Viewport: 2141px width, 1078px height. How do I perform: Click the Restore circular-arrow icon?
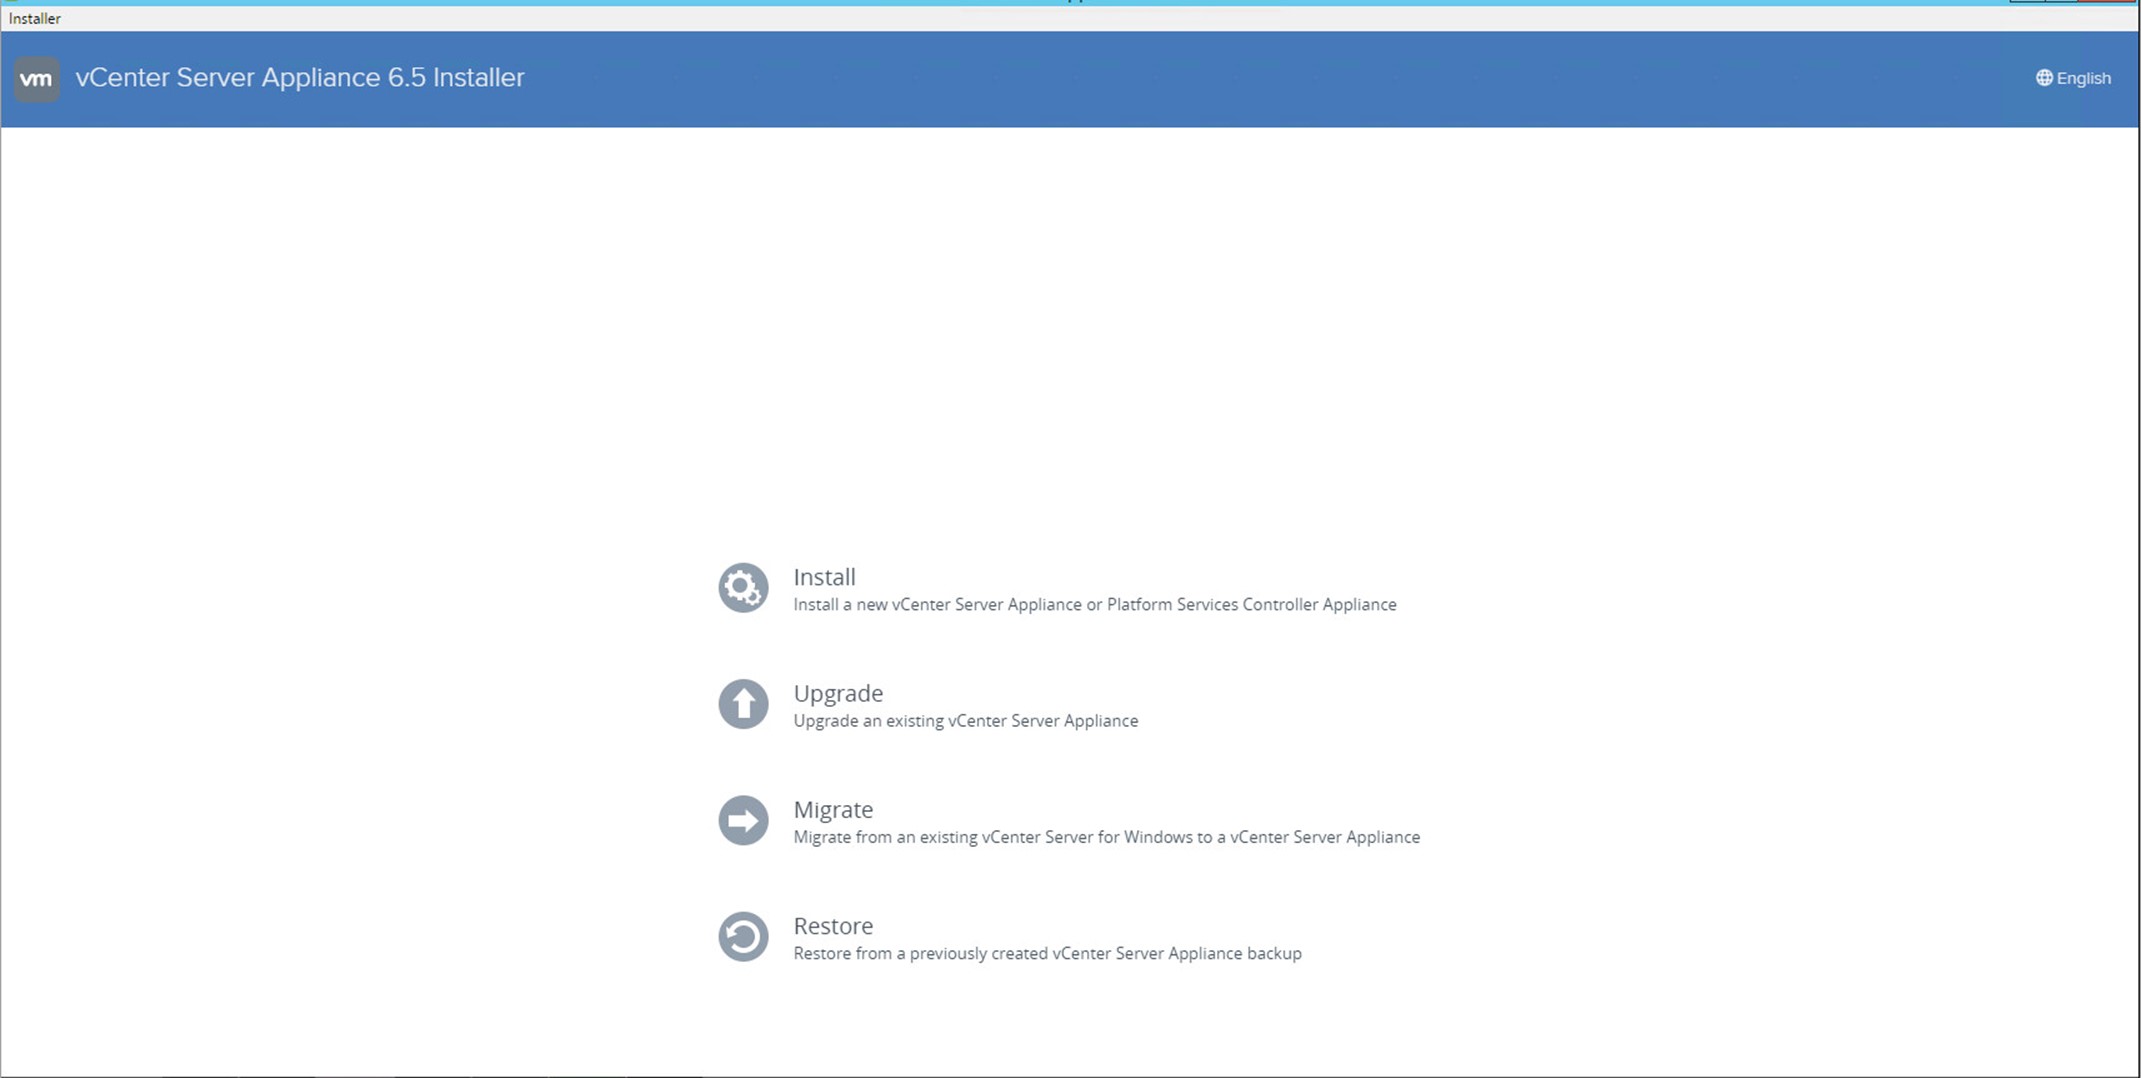pyautogui.click(x=743, y=936)
